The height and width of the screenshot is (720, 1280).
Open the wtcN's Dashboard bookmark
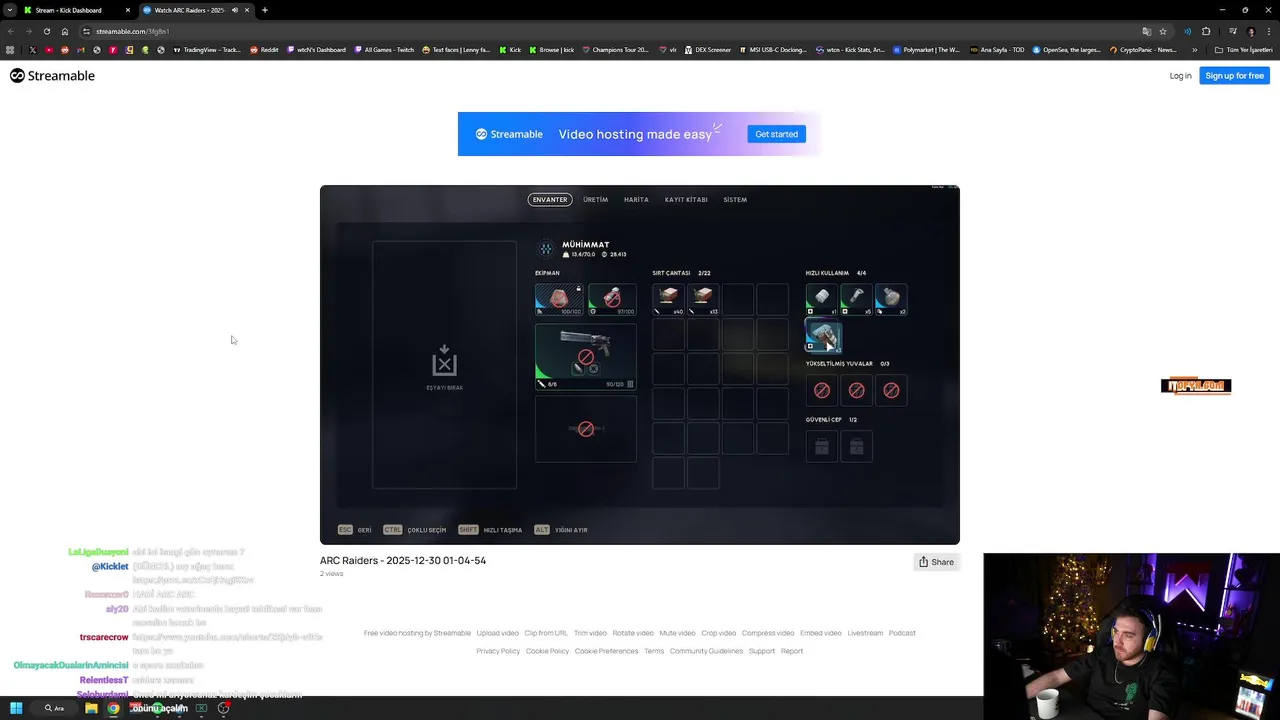(x=316, y=50)
